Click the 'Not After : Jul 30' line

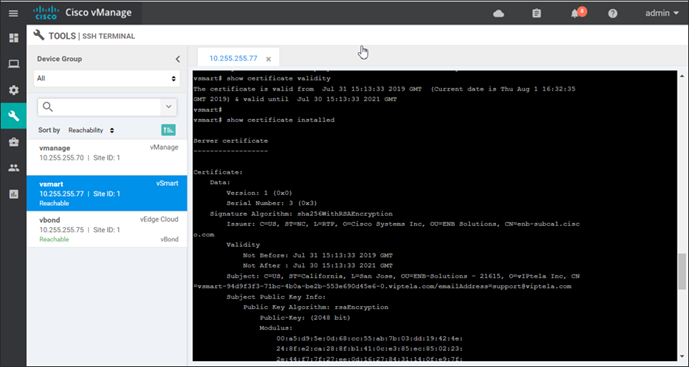tap(318, 265)
